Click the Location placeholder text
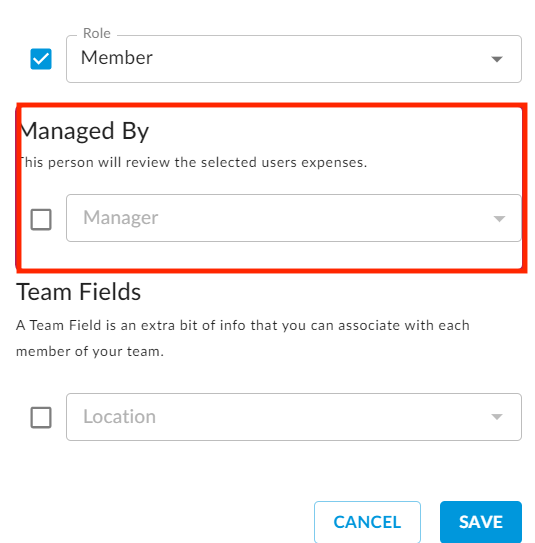 pos(119,416)
